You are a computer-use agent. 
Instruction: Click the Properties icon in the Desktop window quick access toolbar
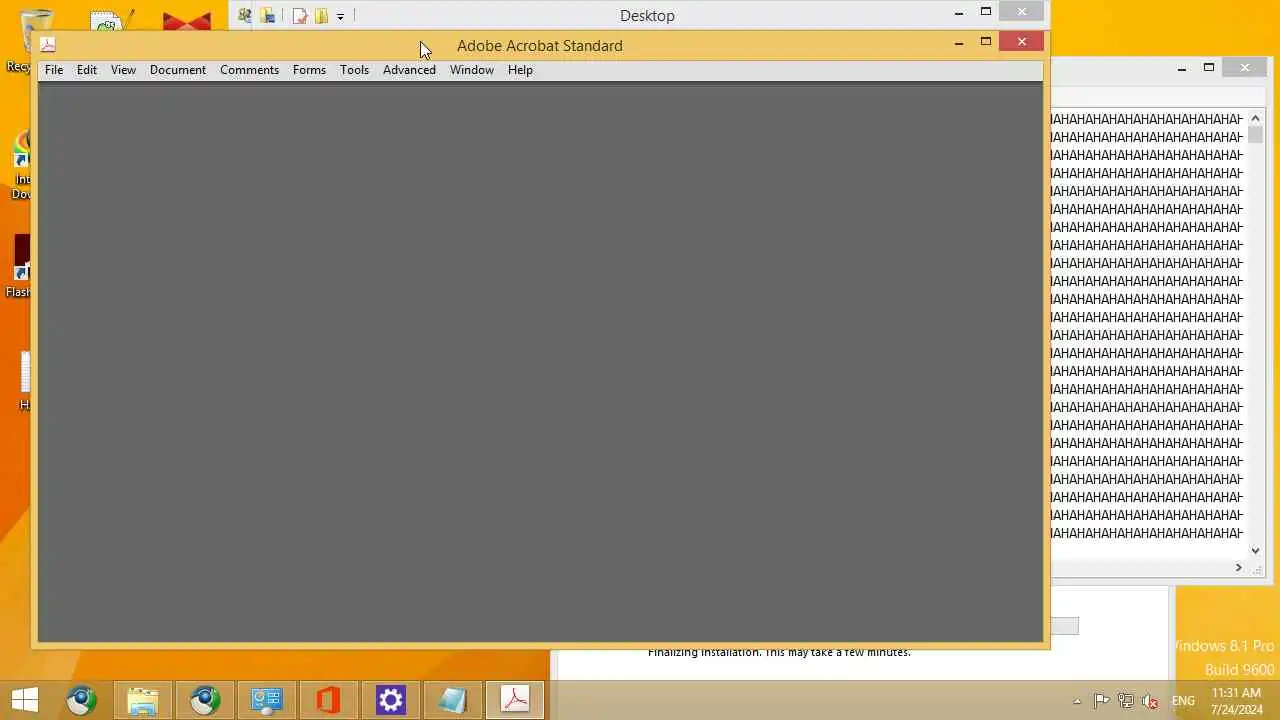pyautogui.click(x=300, y=16)
